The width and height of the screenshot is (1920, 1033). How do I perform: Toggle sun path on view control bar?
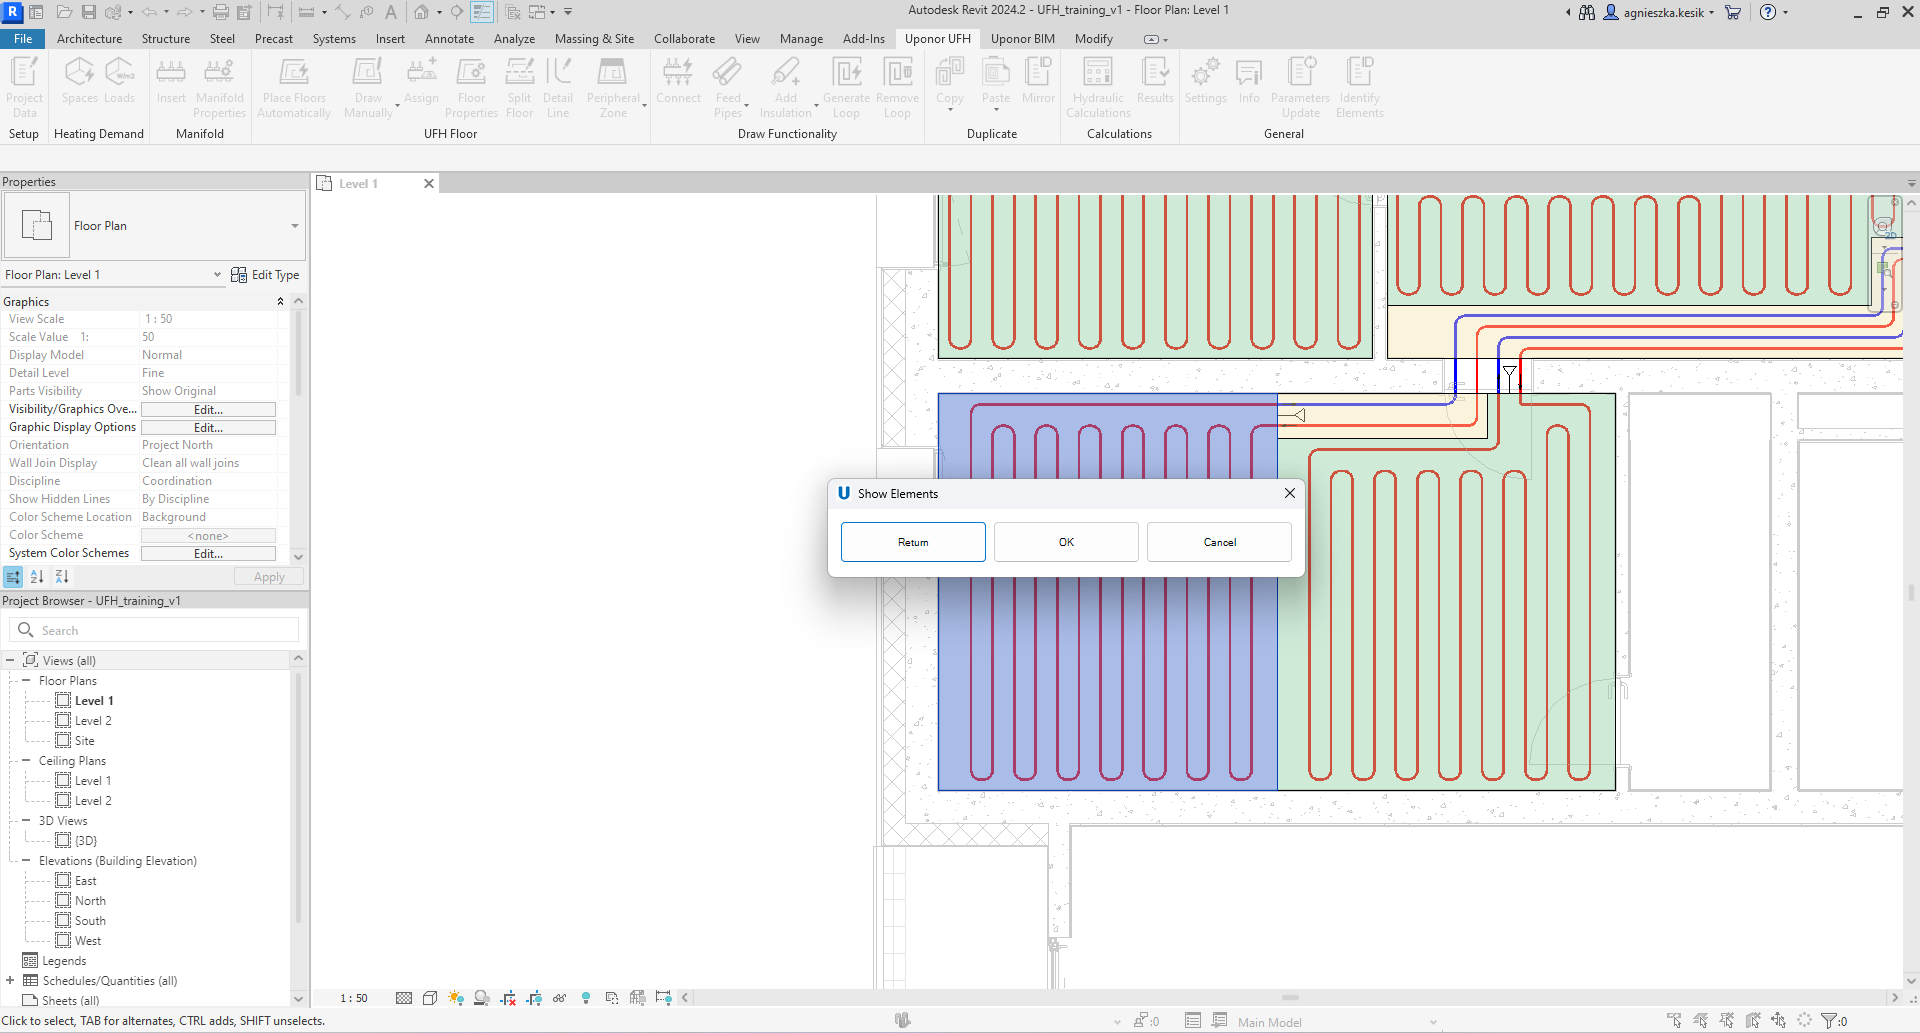pos(456,998)
